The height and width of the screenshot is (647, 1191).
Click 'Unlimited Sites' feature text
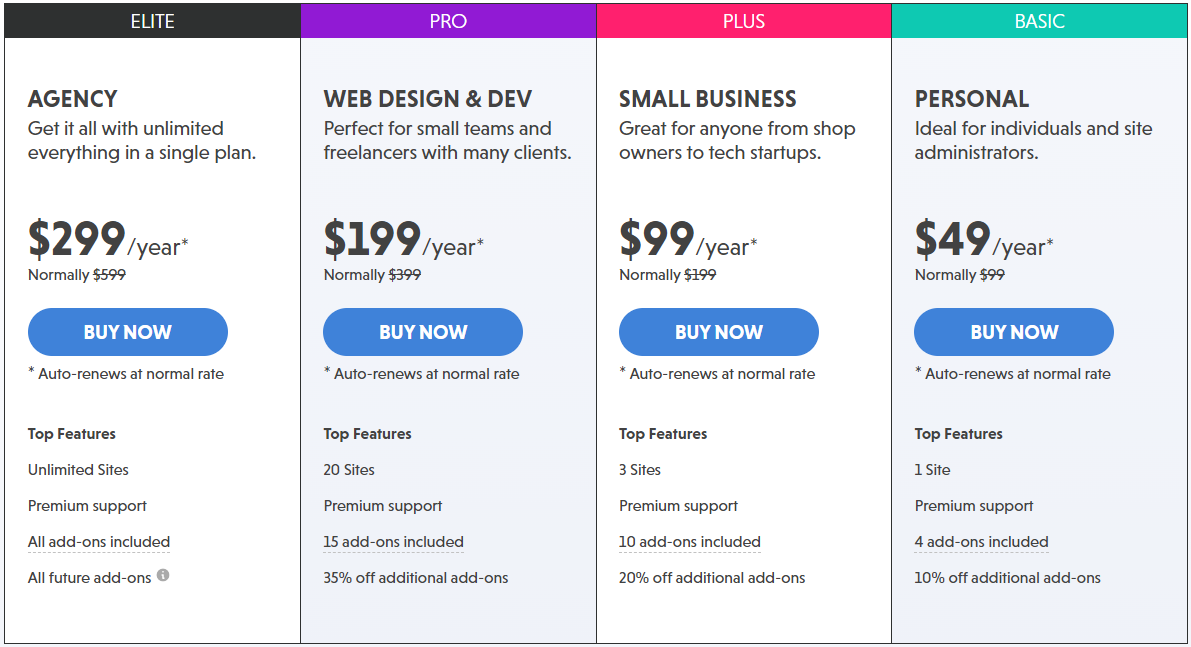point(78,470)
